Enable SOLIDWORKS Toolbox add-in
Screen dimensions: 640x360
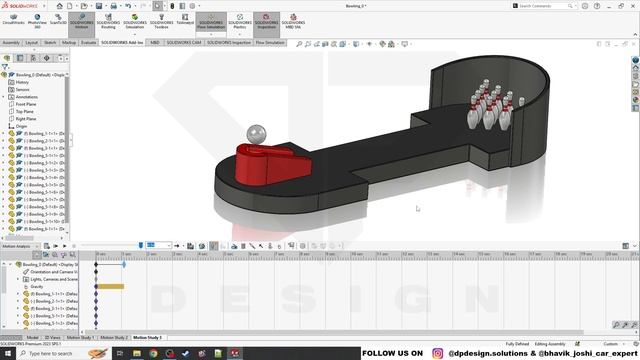tap(161, 21)
